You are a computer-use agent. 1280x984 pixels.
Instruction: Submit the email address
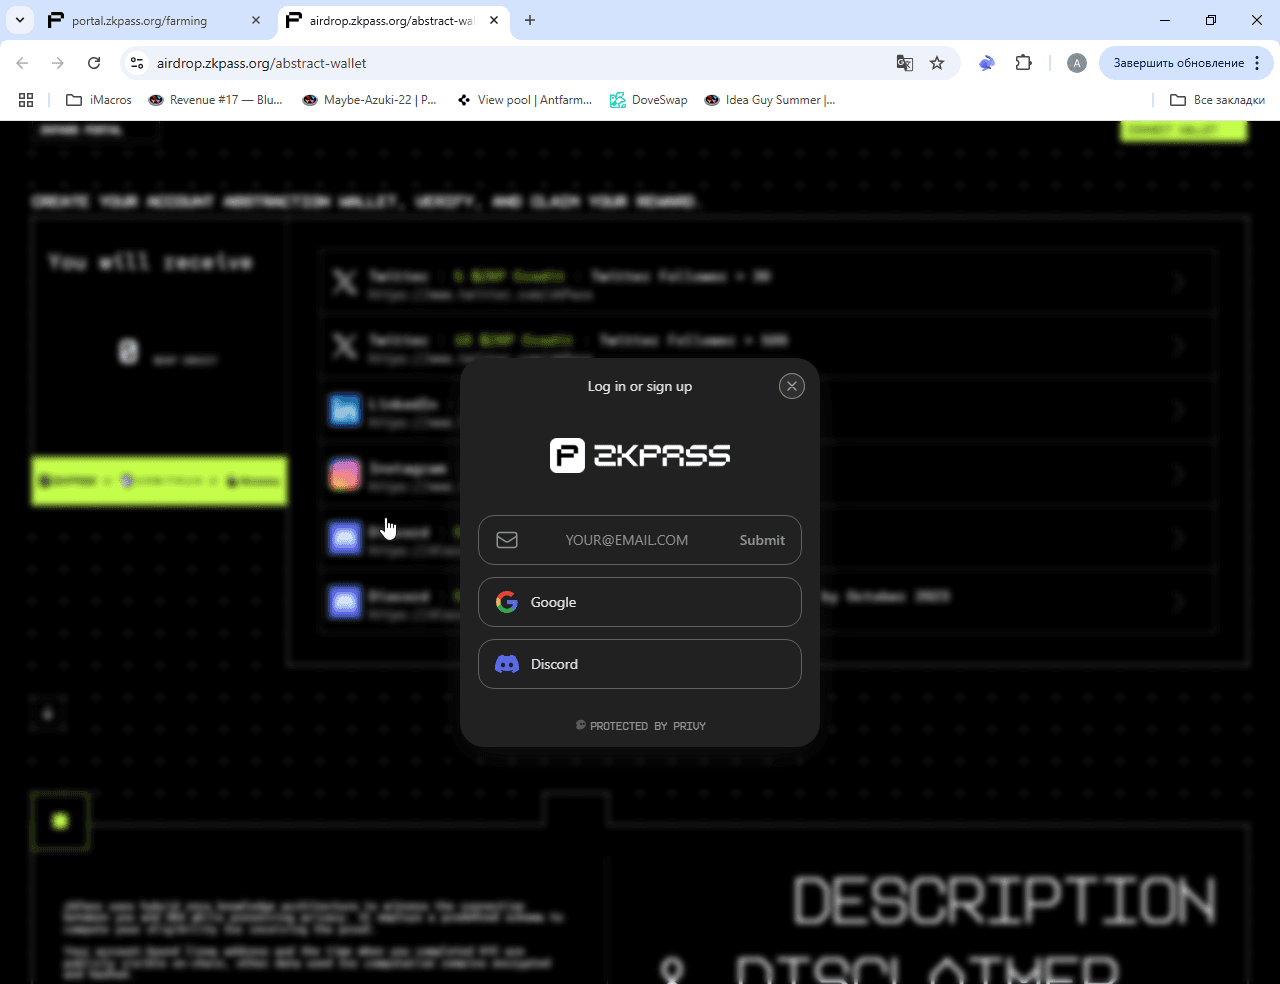pyautogui.click(x=762, y=540)
